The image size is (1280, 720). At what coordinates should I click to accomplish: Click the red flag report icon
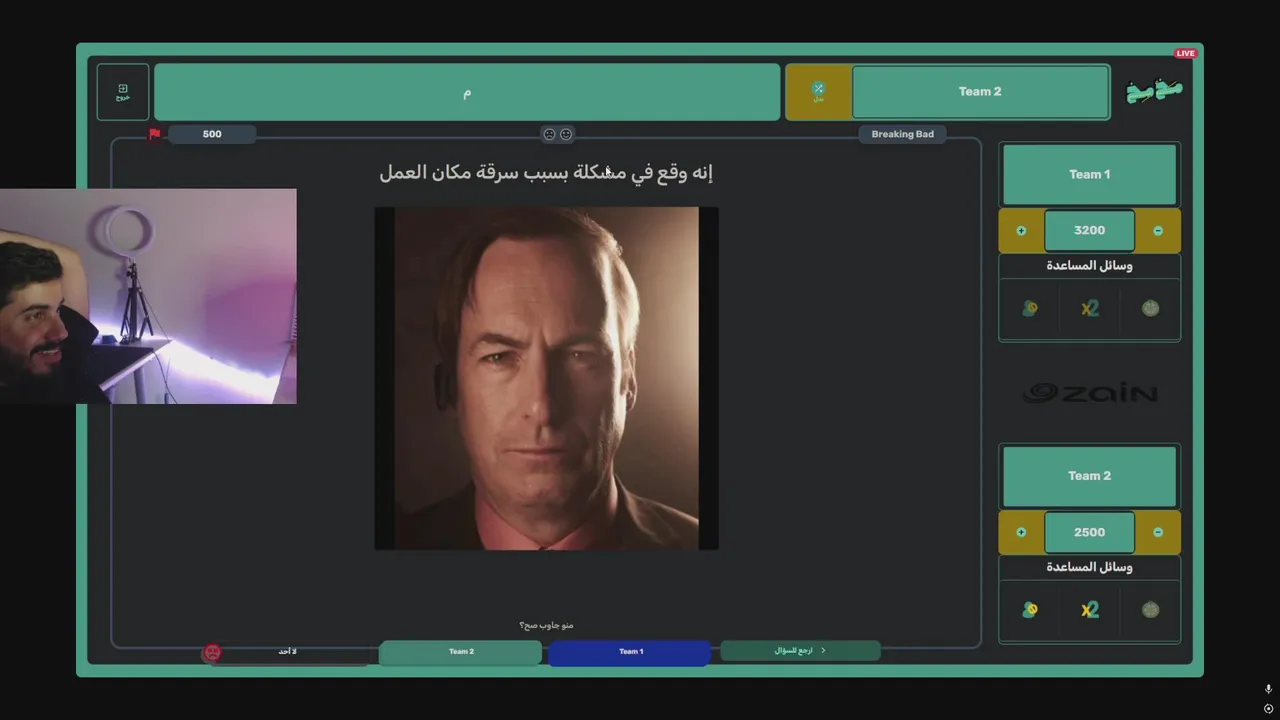tap(155, 134)
